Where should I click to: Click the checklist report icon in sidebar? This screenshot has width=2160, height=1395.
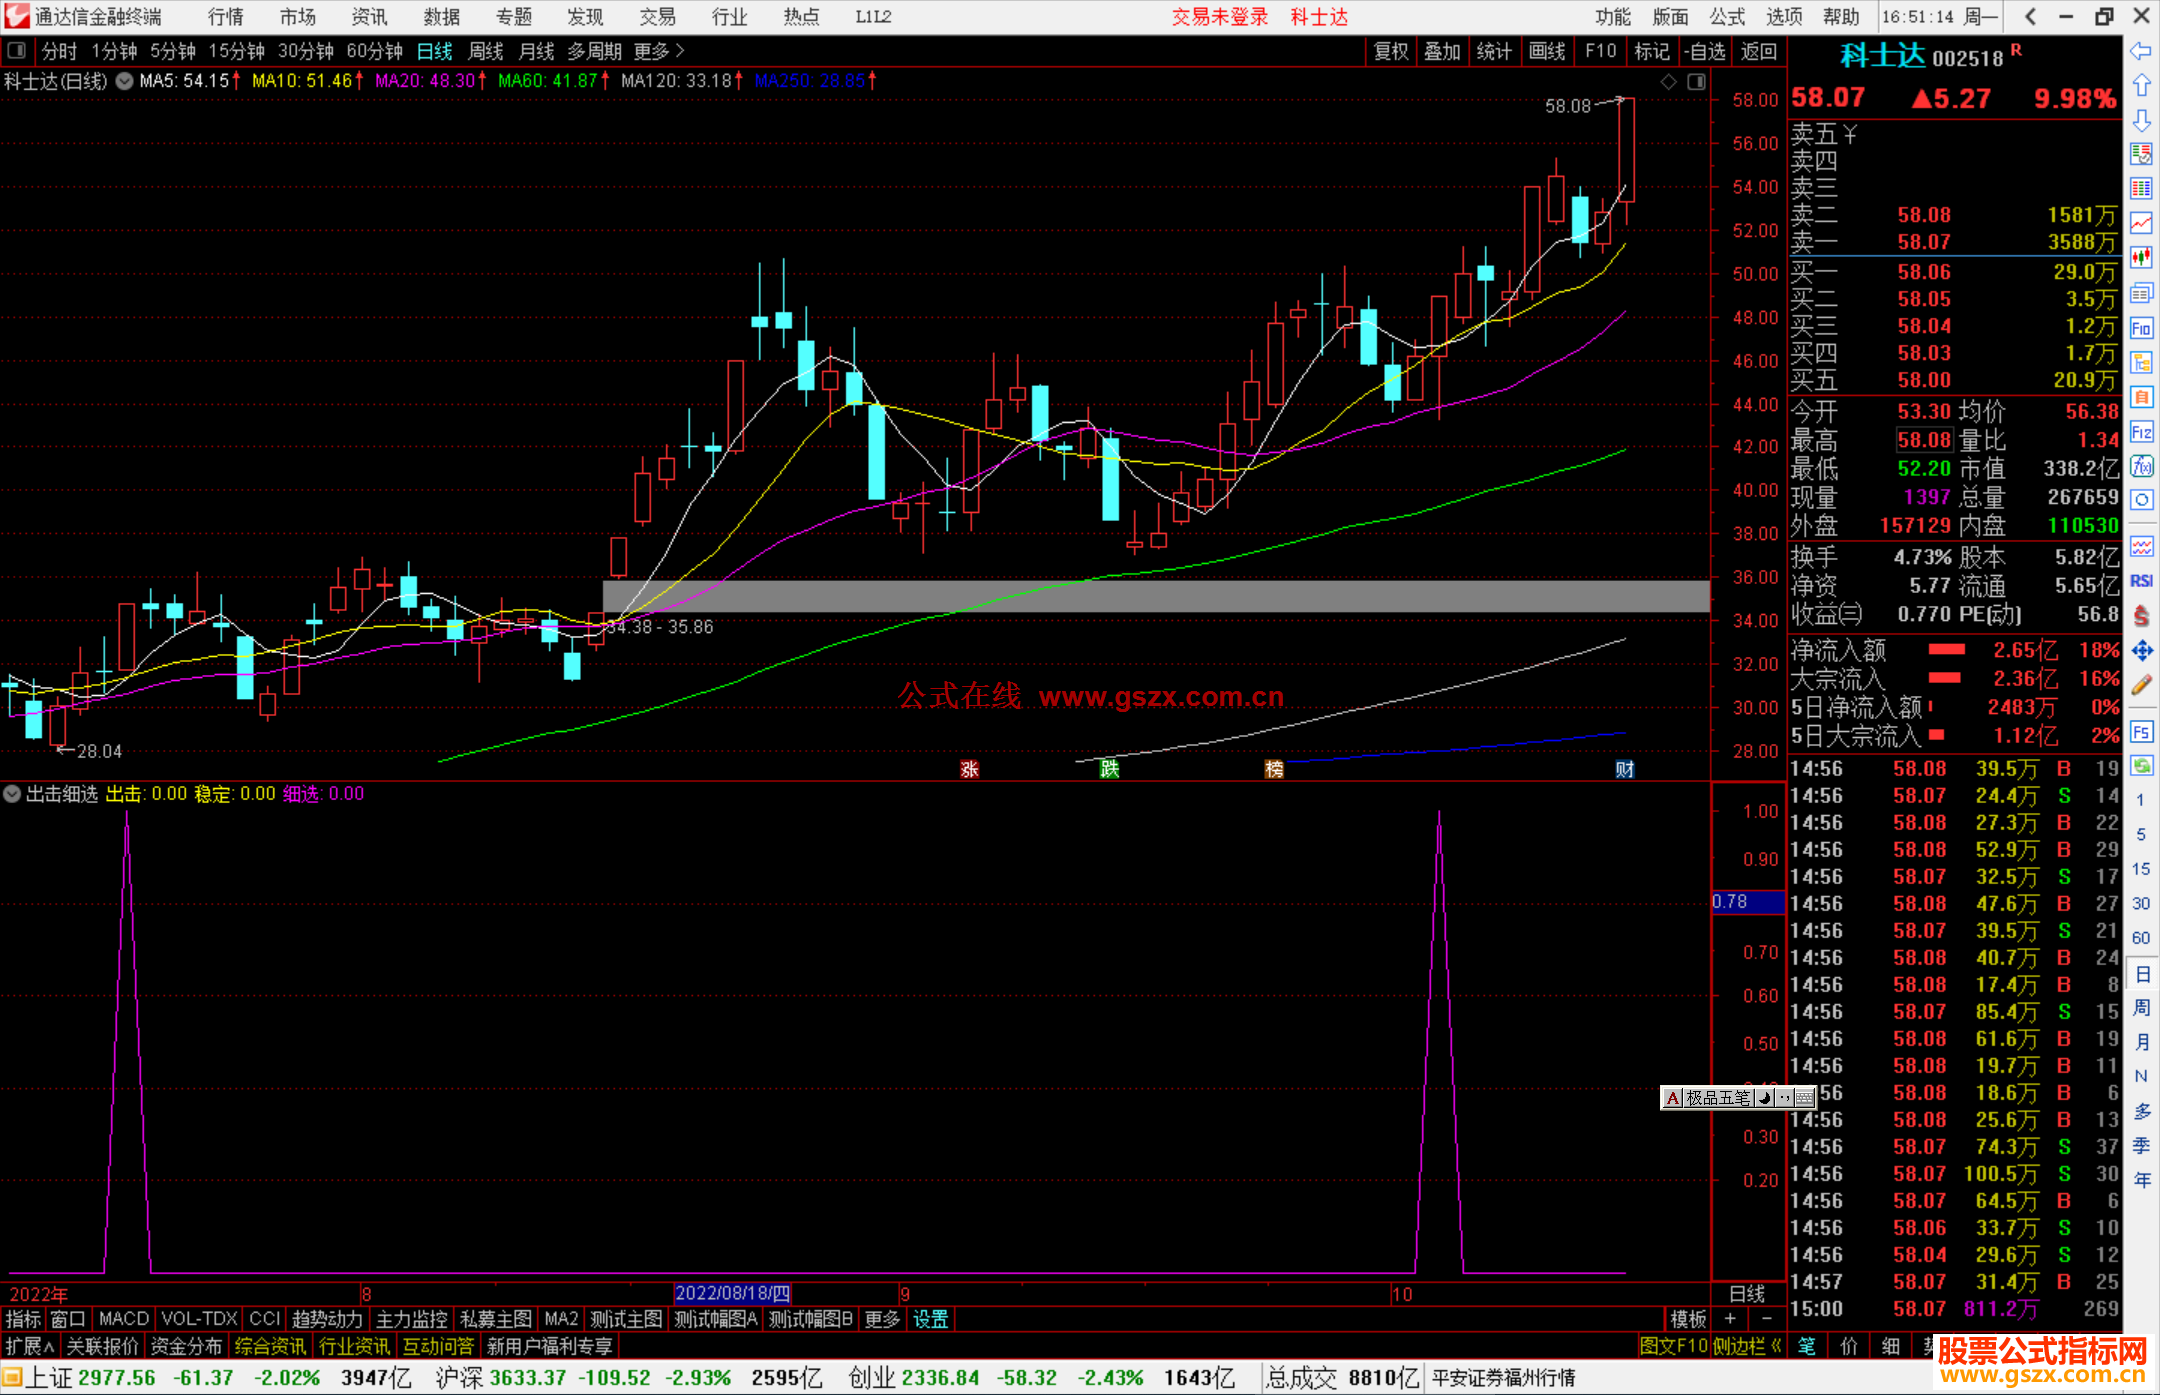point(2141,154)
